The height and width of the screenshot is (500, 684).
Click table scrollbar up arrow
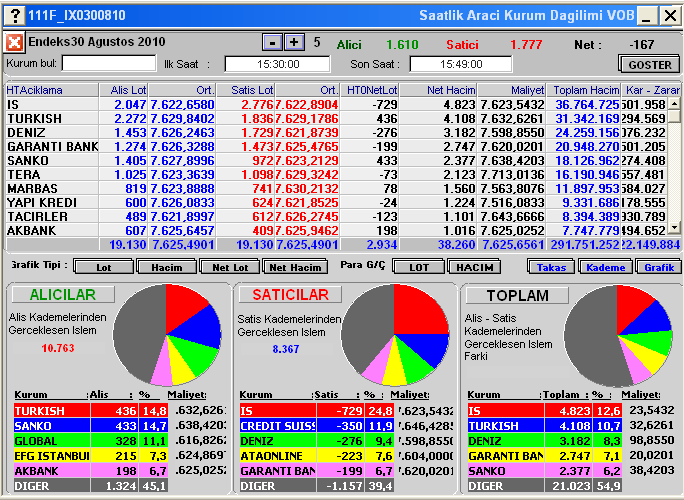pos(674,104)
